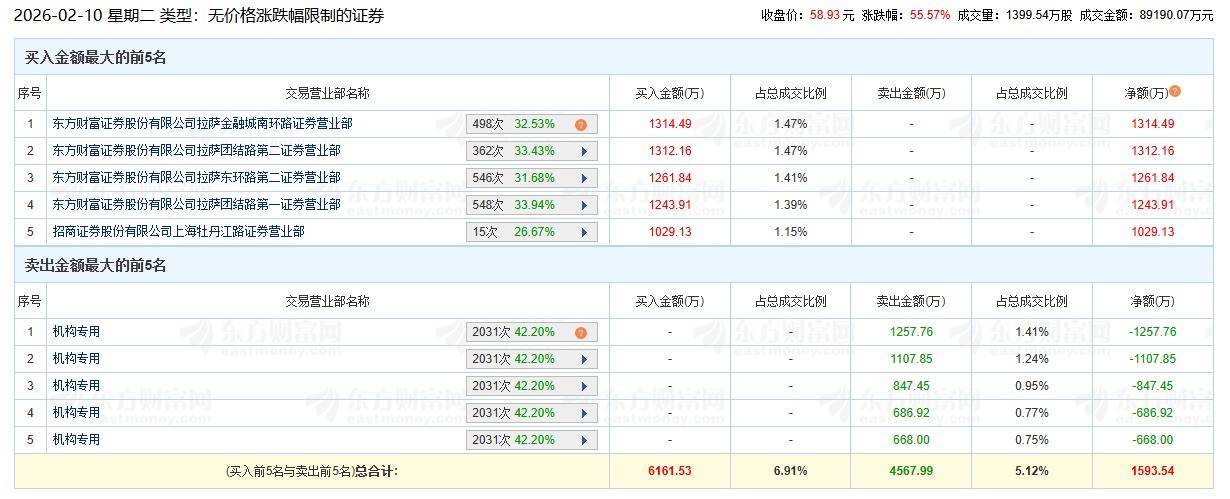Viewport: 1230px width, 499px height.
Task: Click the orange help icon in first 机构专用 row
Action: (x=580, y=332)
